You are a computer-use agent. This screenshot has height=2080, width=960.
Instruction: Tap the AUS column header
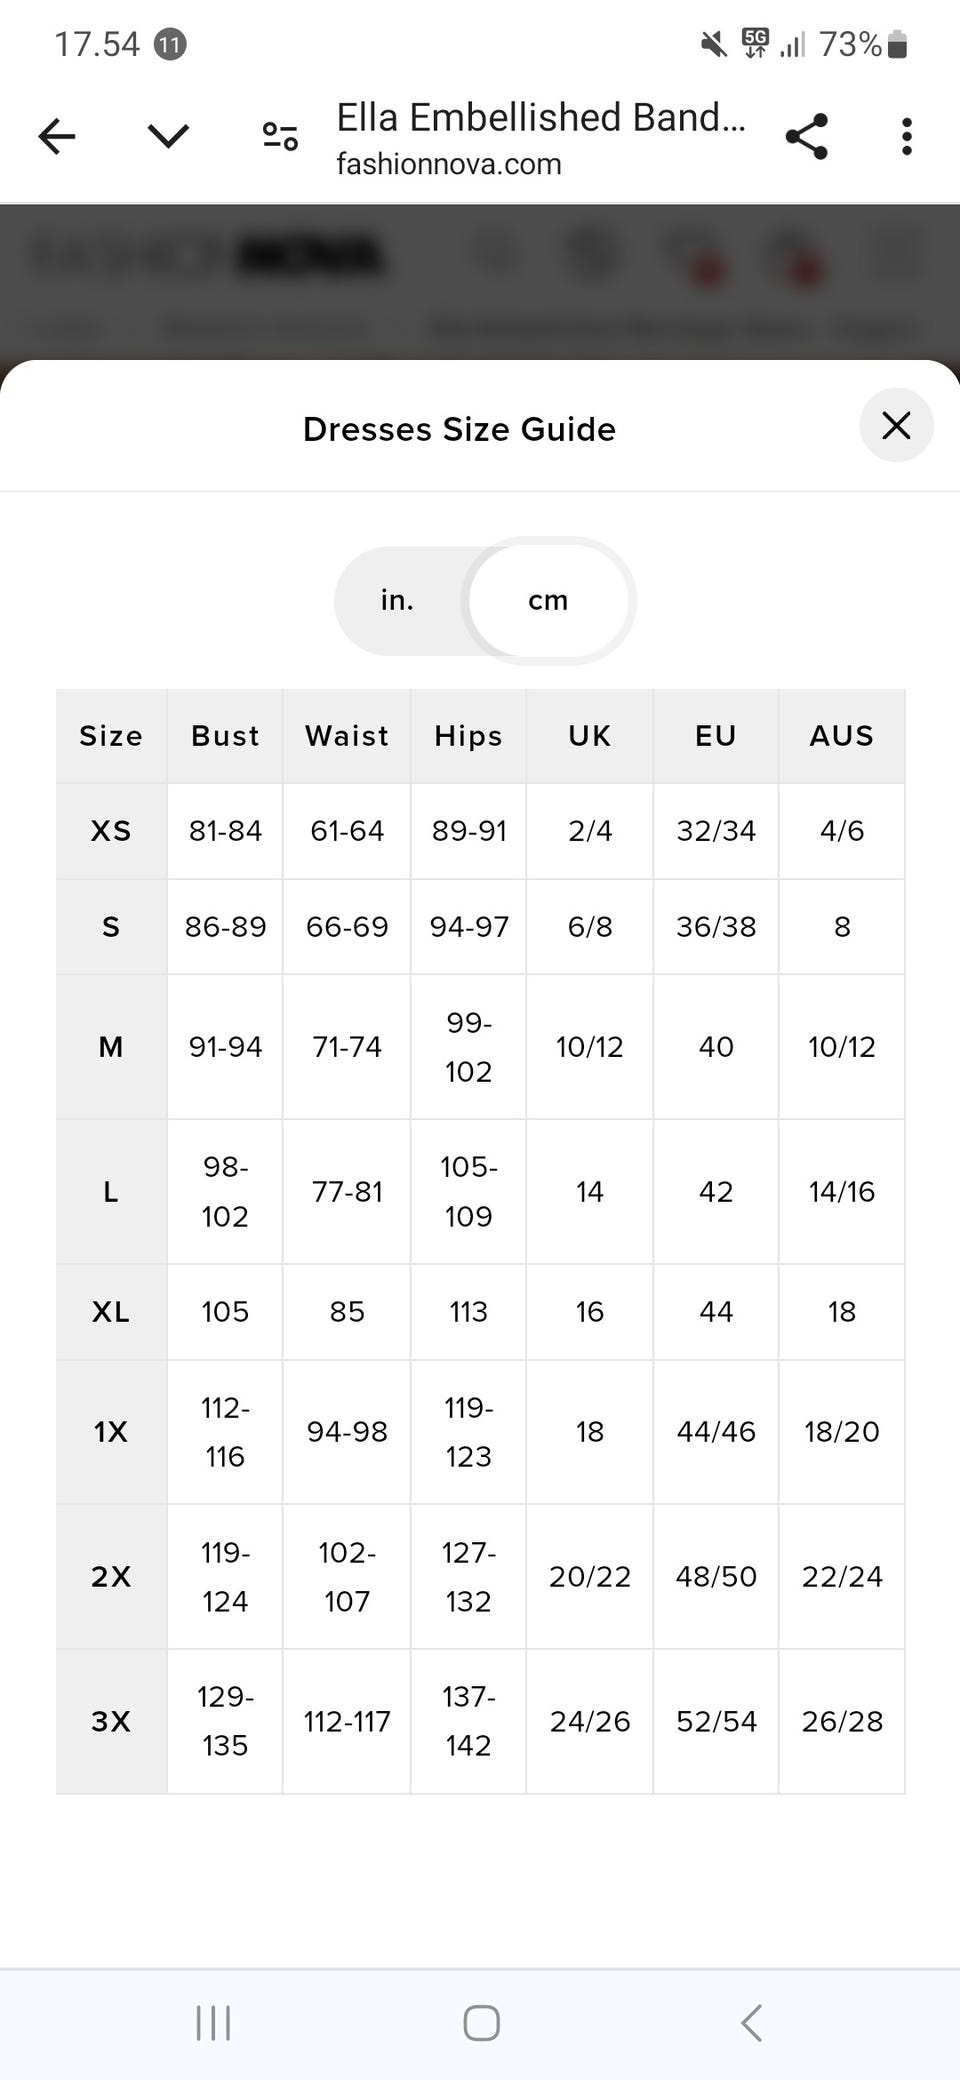pyautogui.click(x=841, y=736)
